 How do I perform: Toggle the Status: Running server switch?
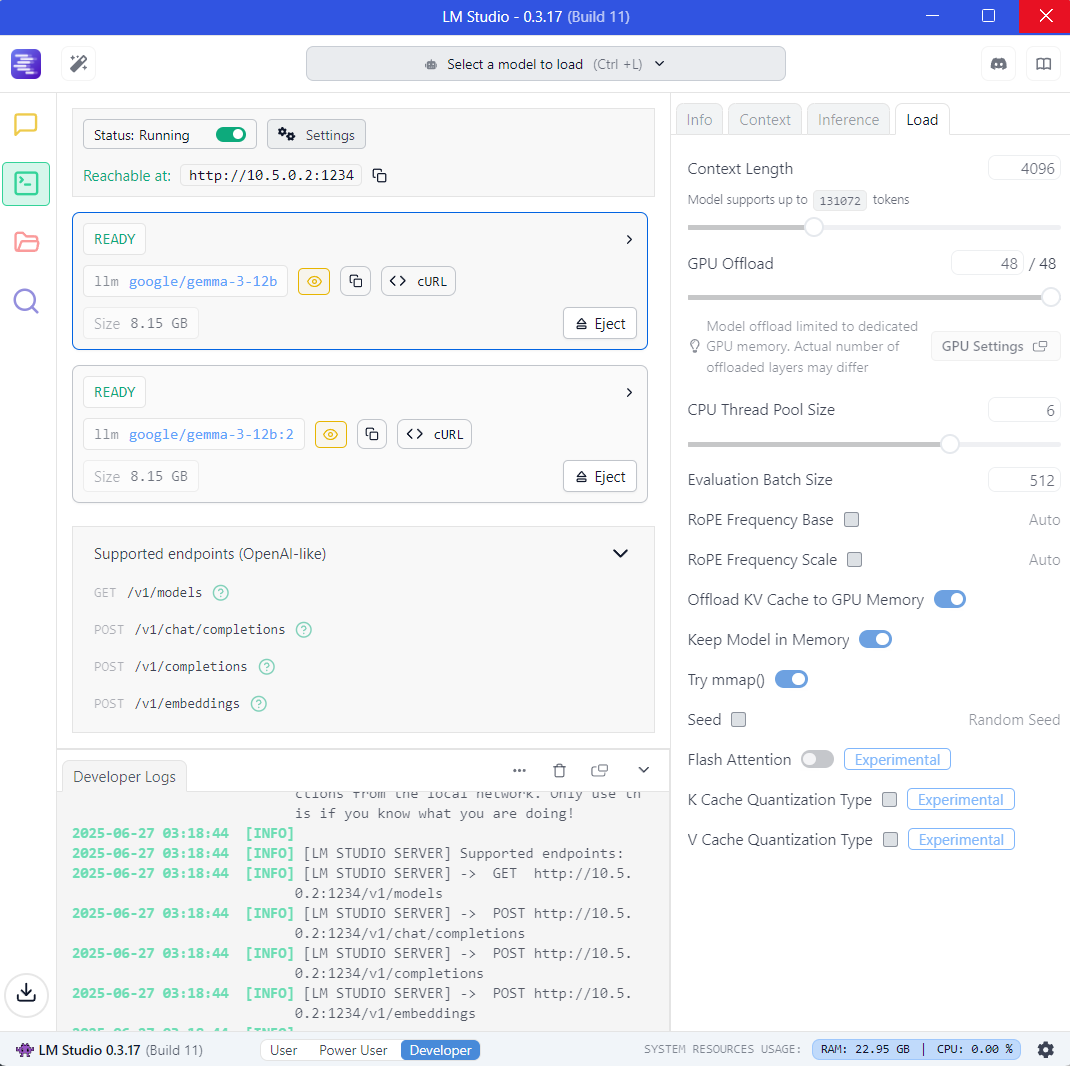point(231,135)
